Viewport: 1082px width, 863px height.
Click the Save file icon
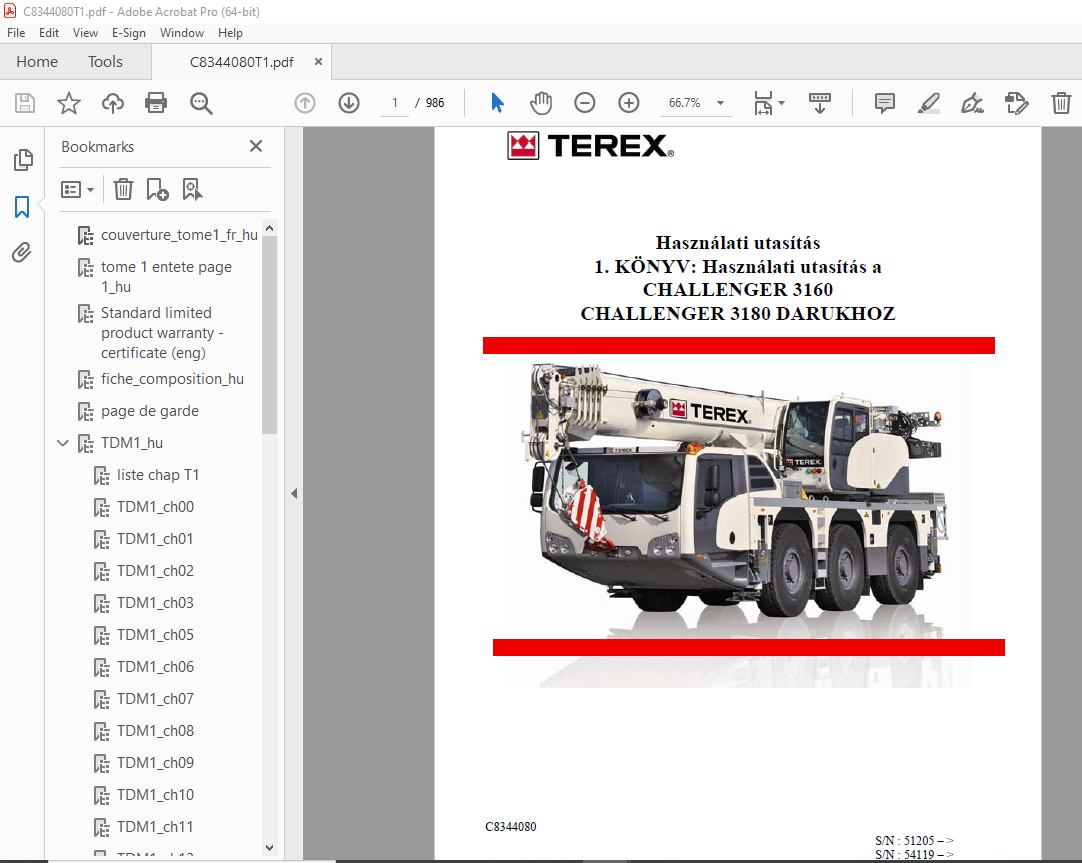(x=25, y=103)
